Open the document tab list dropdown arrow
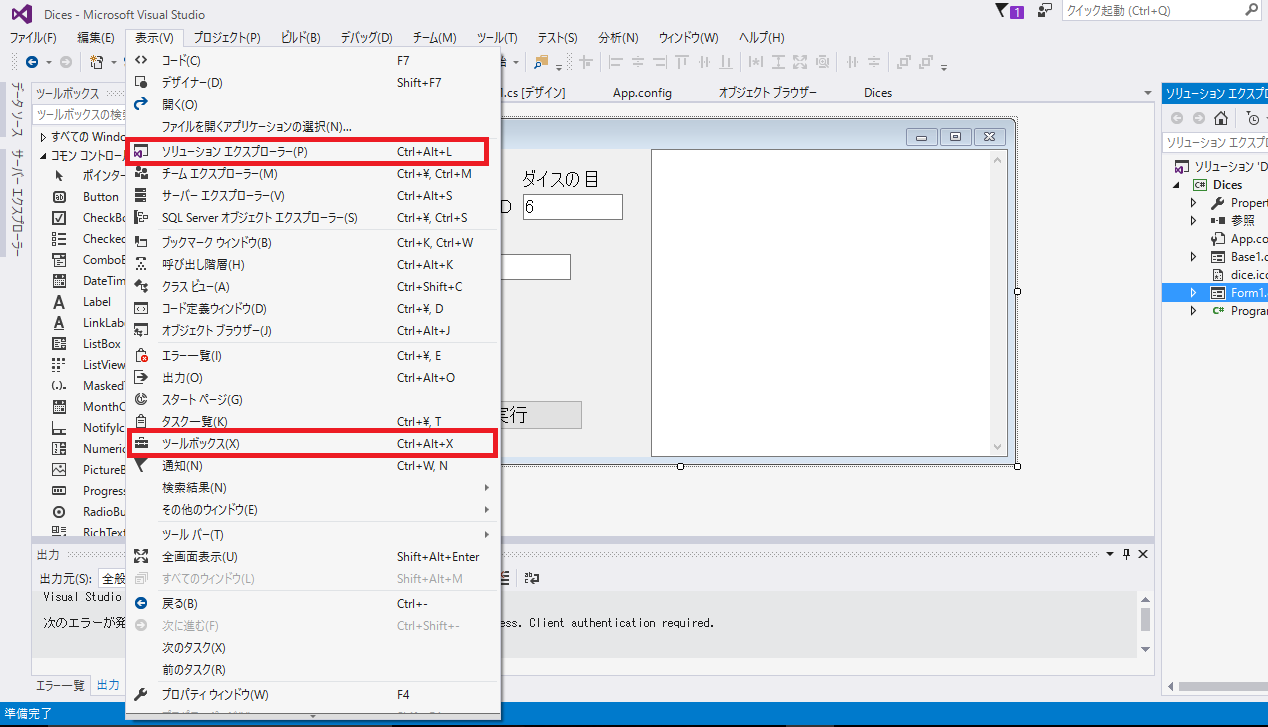Screen dimensions: 1268x727 [1147, 93]
